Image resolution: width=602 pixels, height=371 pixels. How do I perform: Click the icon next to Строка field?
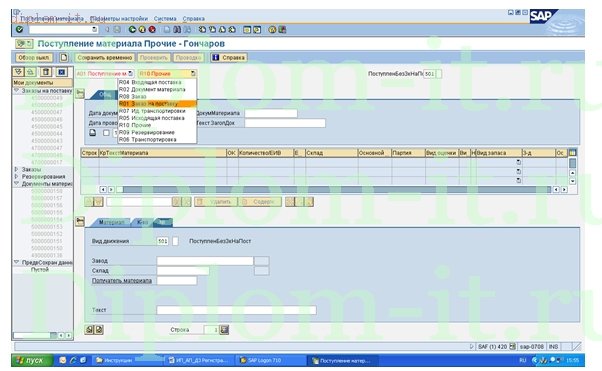pyautogui.click(x=224, y=330)
